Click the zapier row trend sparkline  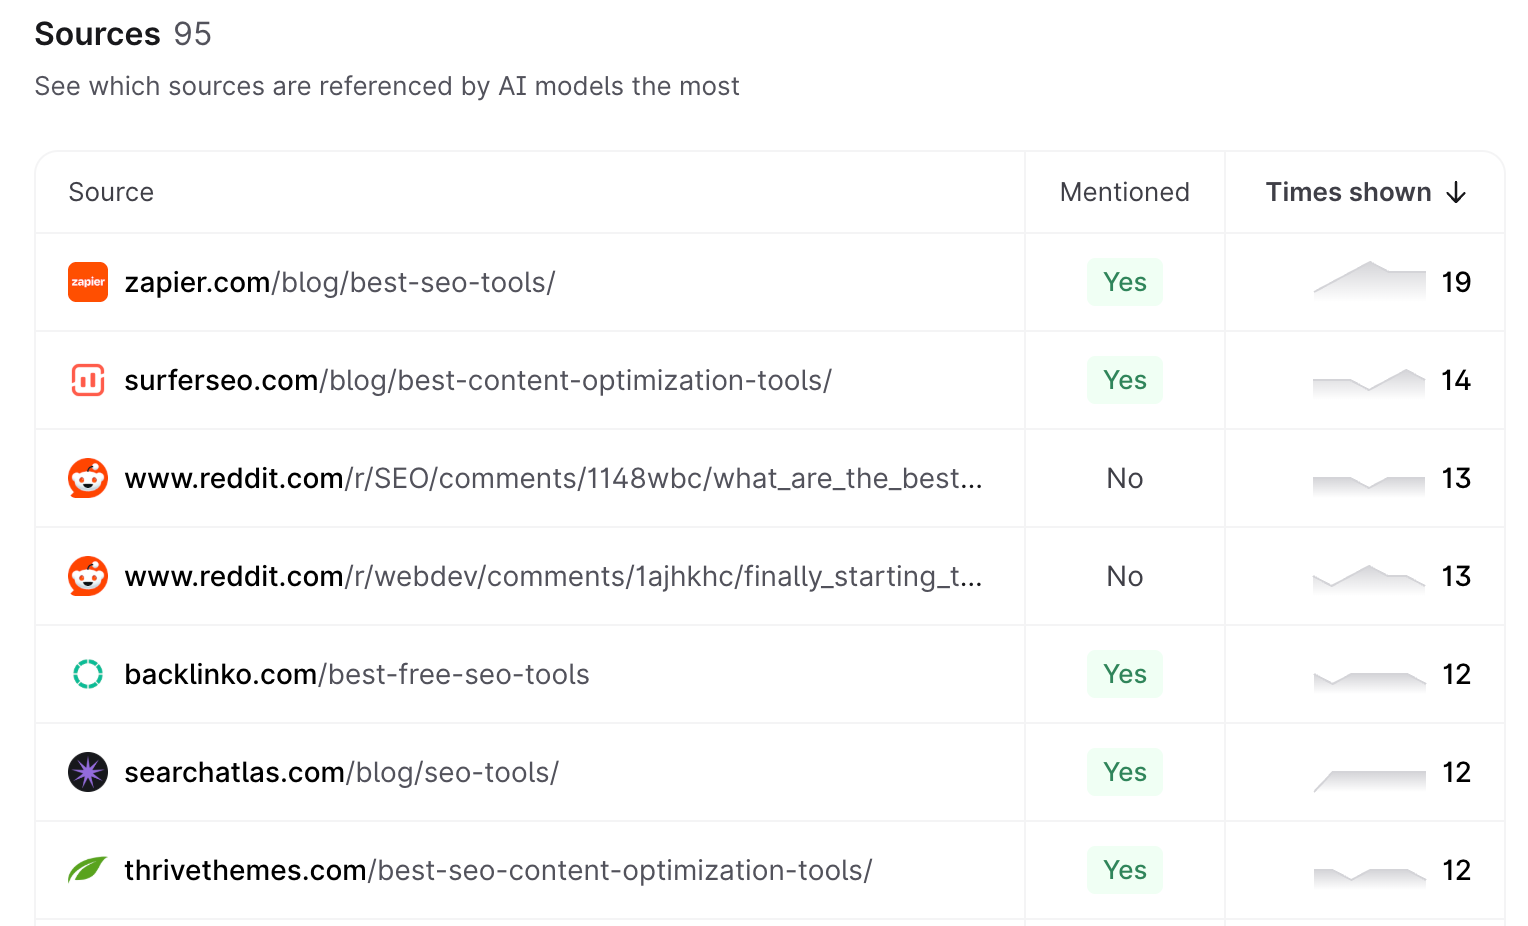1368,281
